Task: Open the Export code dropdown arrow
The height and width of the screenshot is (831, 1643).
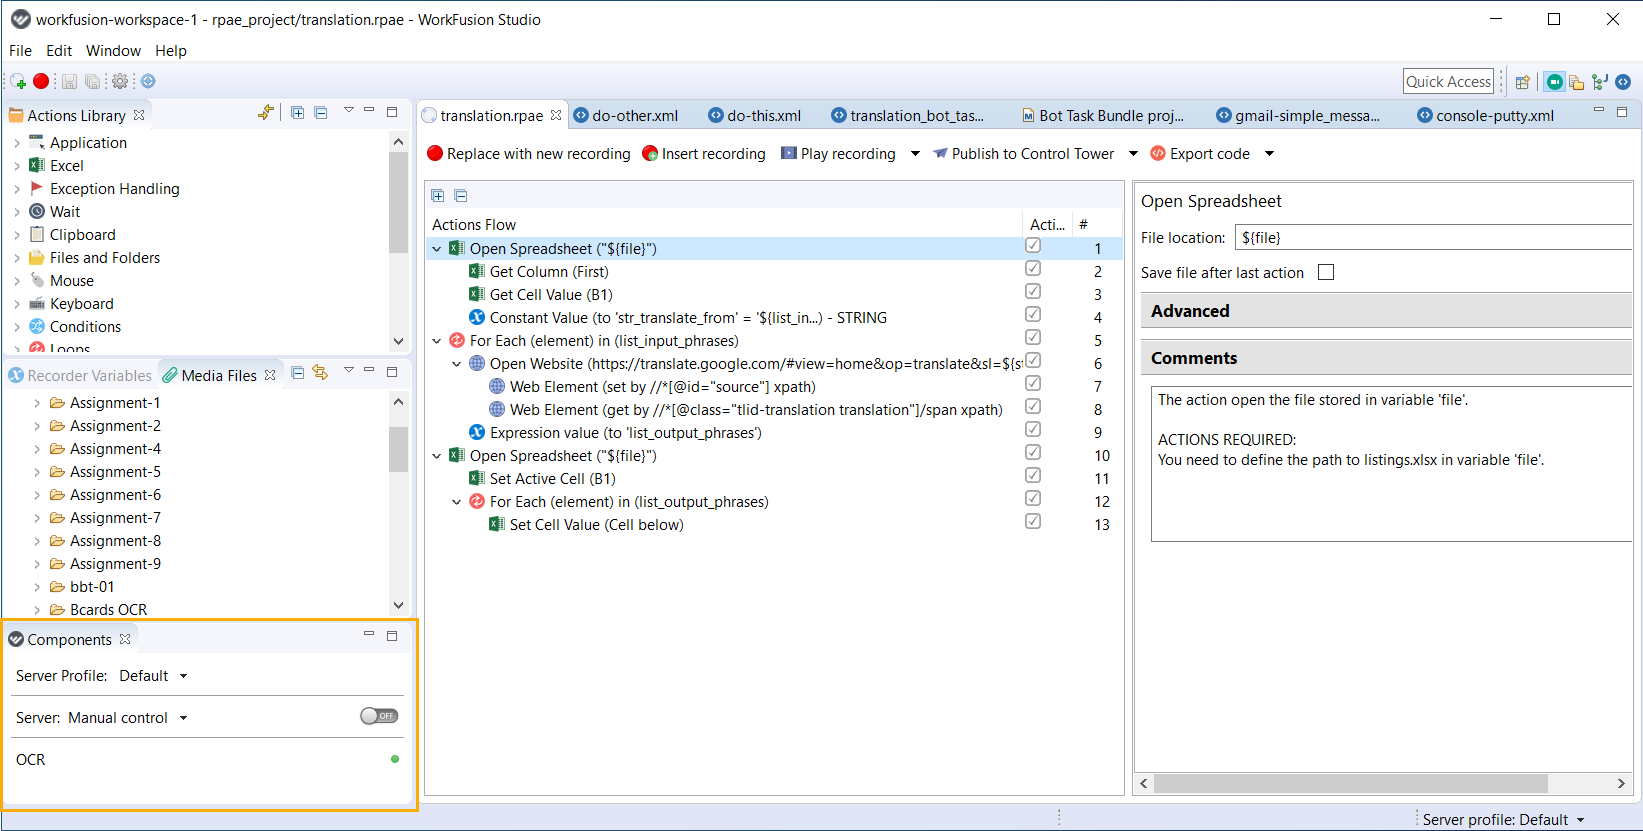Action: [x=1269, y=154]
